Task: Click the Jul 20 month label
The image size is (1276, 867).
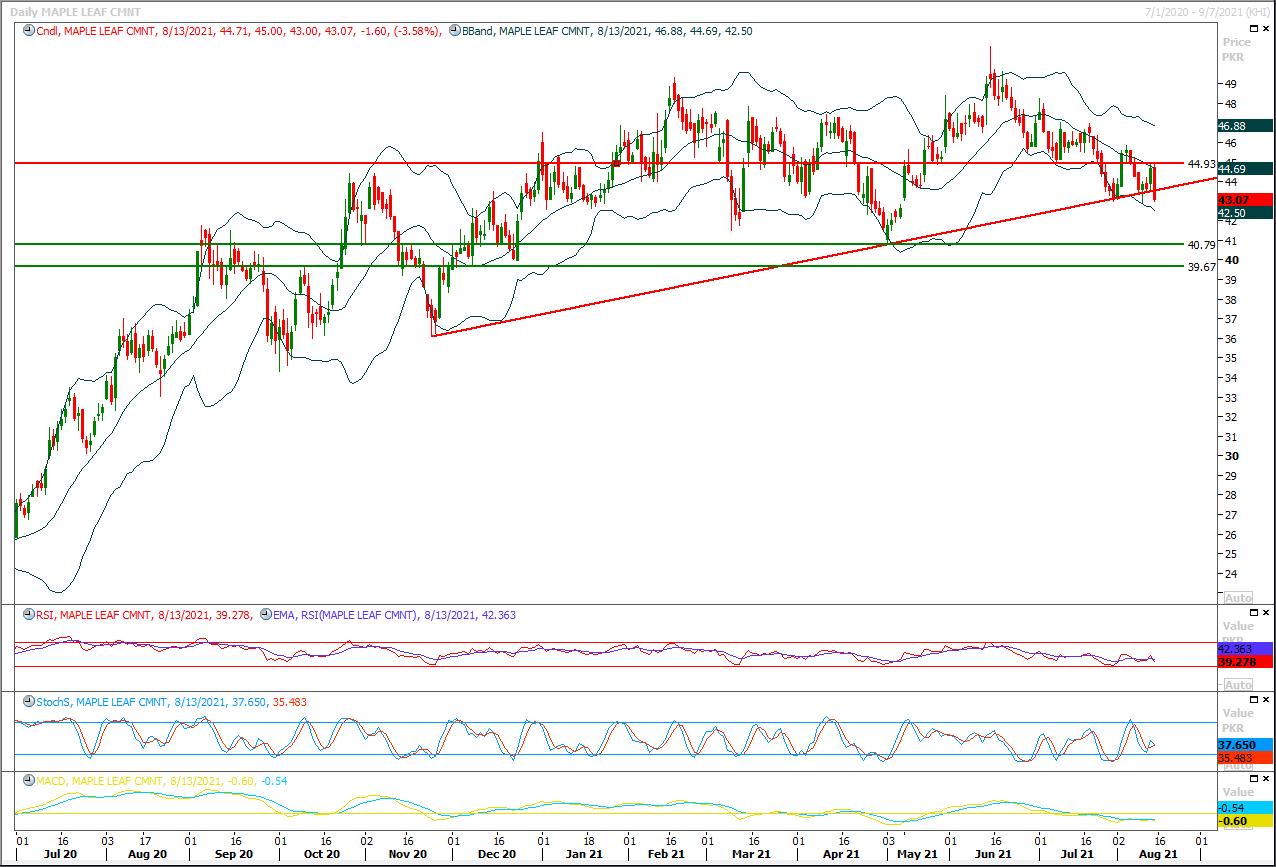Action: pos(60,855)
